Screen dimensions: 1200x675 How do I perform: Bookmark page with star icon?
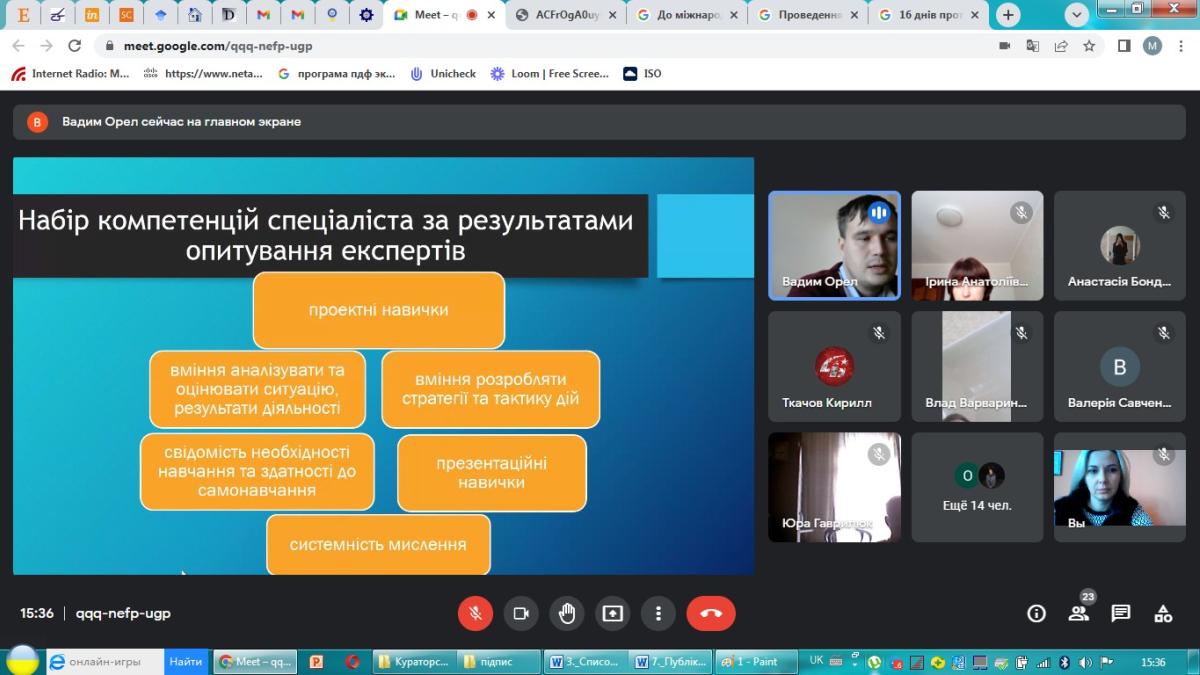[x=1089, y=46]
